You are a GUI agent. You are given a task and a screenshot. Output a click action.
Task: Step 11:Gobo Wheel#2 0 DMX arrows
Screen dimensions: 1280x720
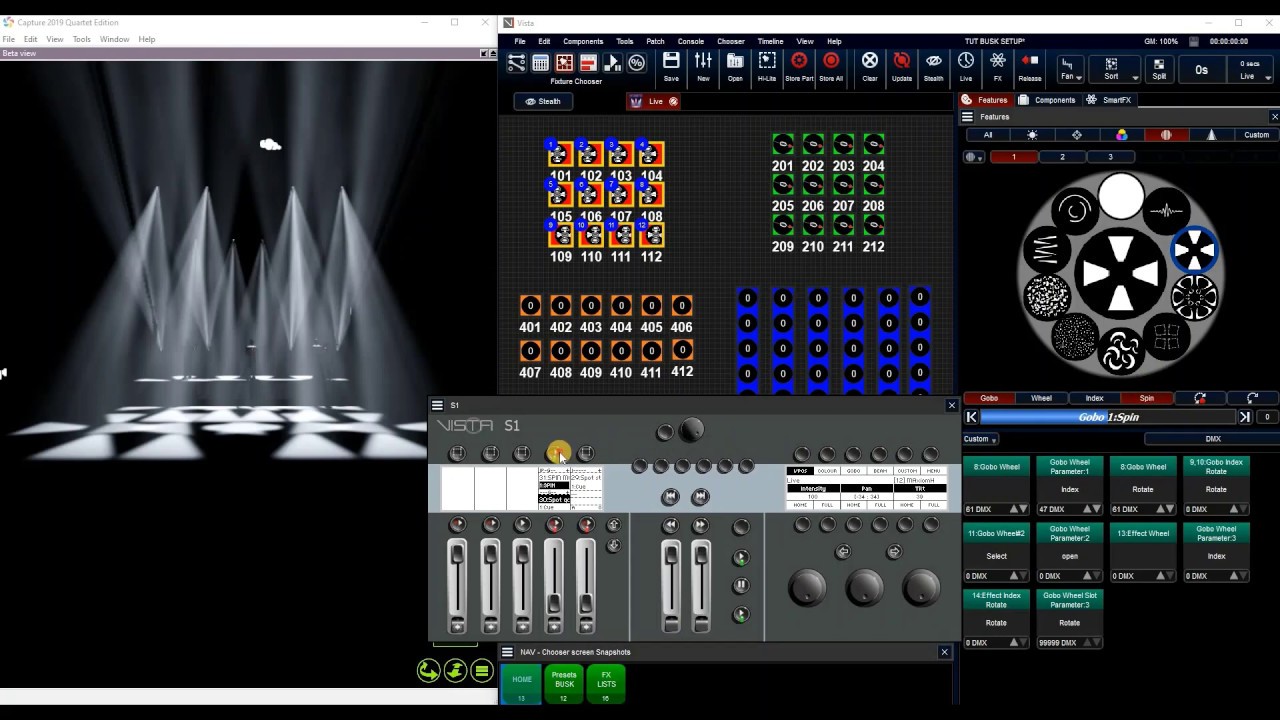pos(1018,576)
